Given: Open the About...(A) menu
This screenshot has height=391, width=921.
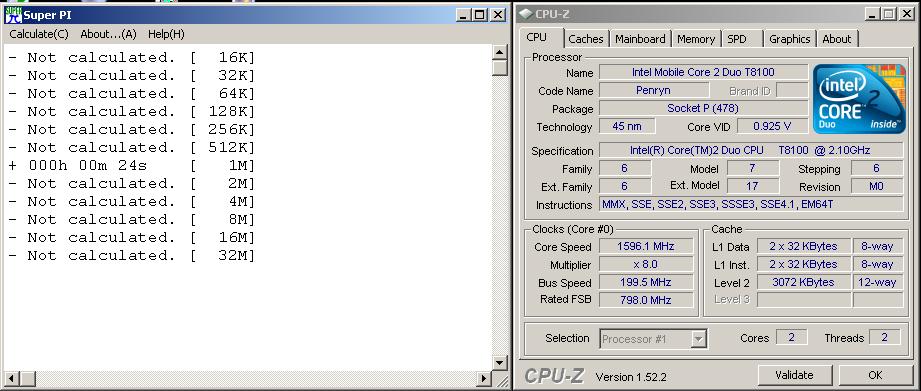Looking at the screenshot, I should pos(108,34).
